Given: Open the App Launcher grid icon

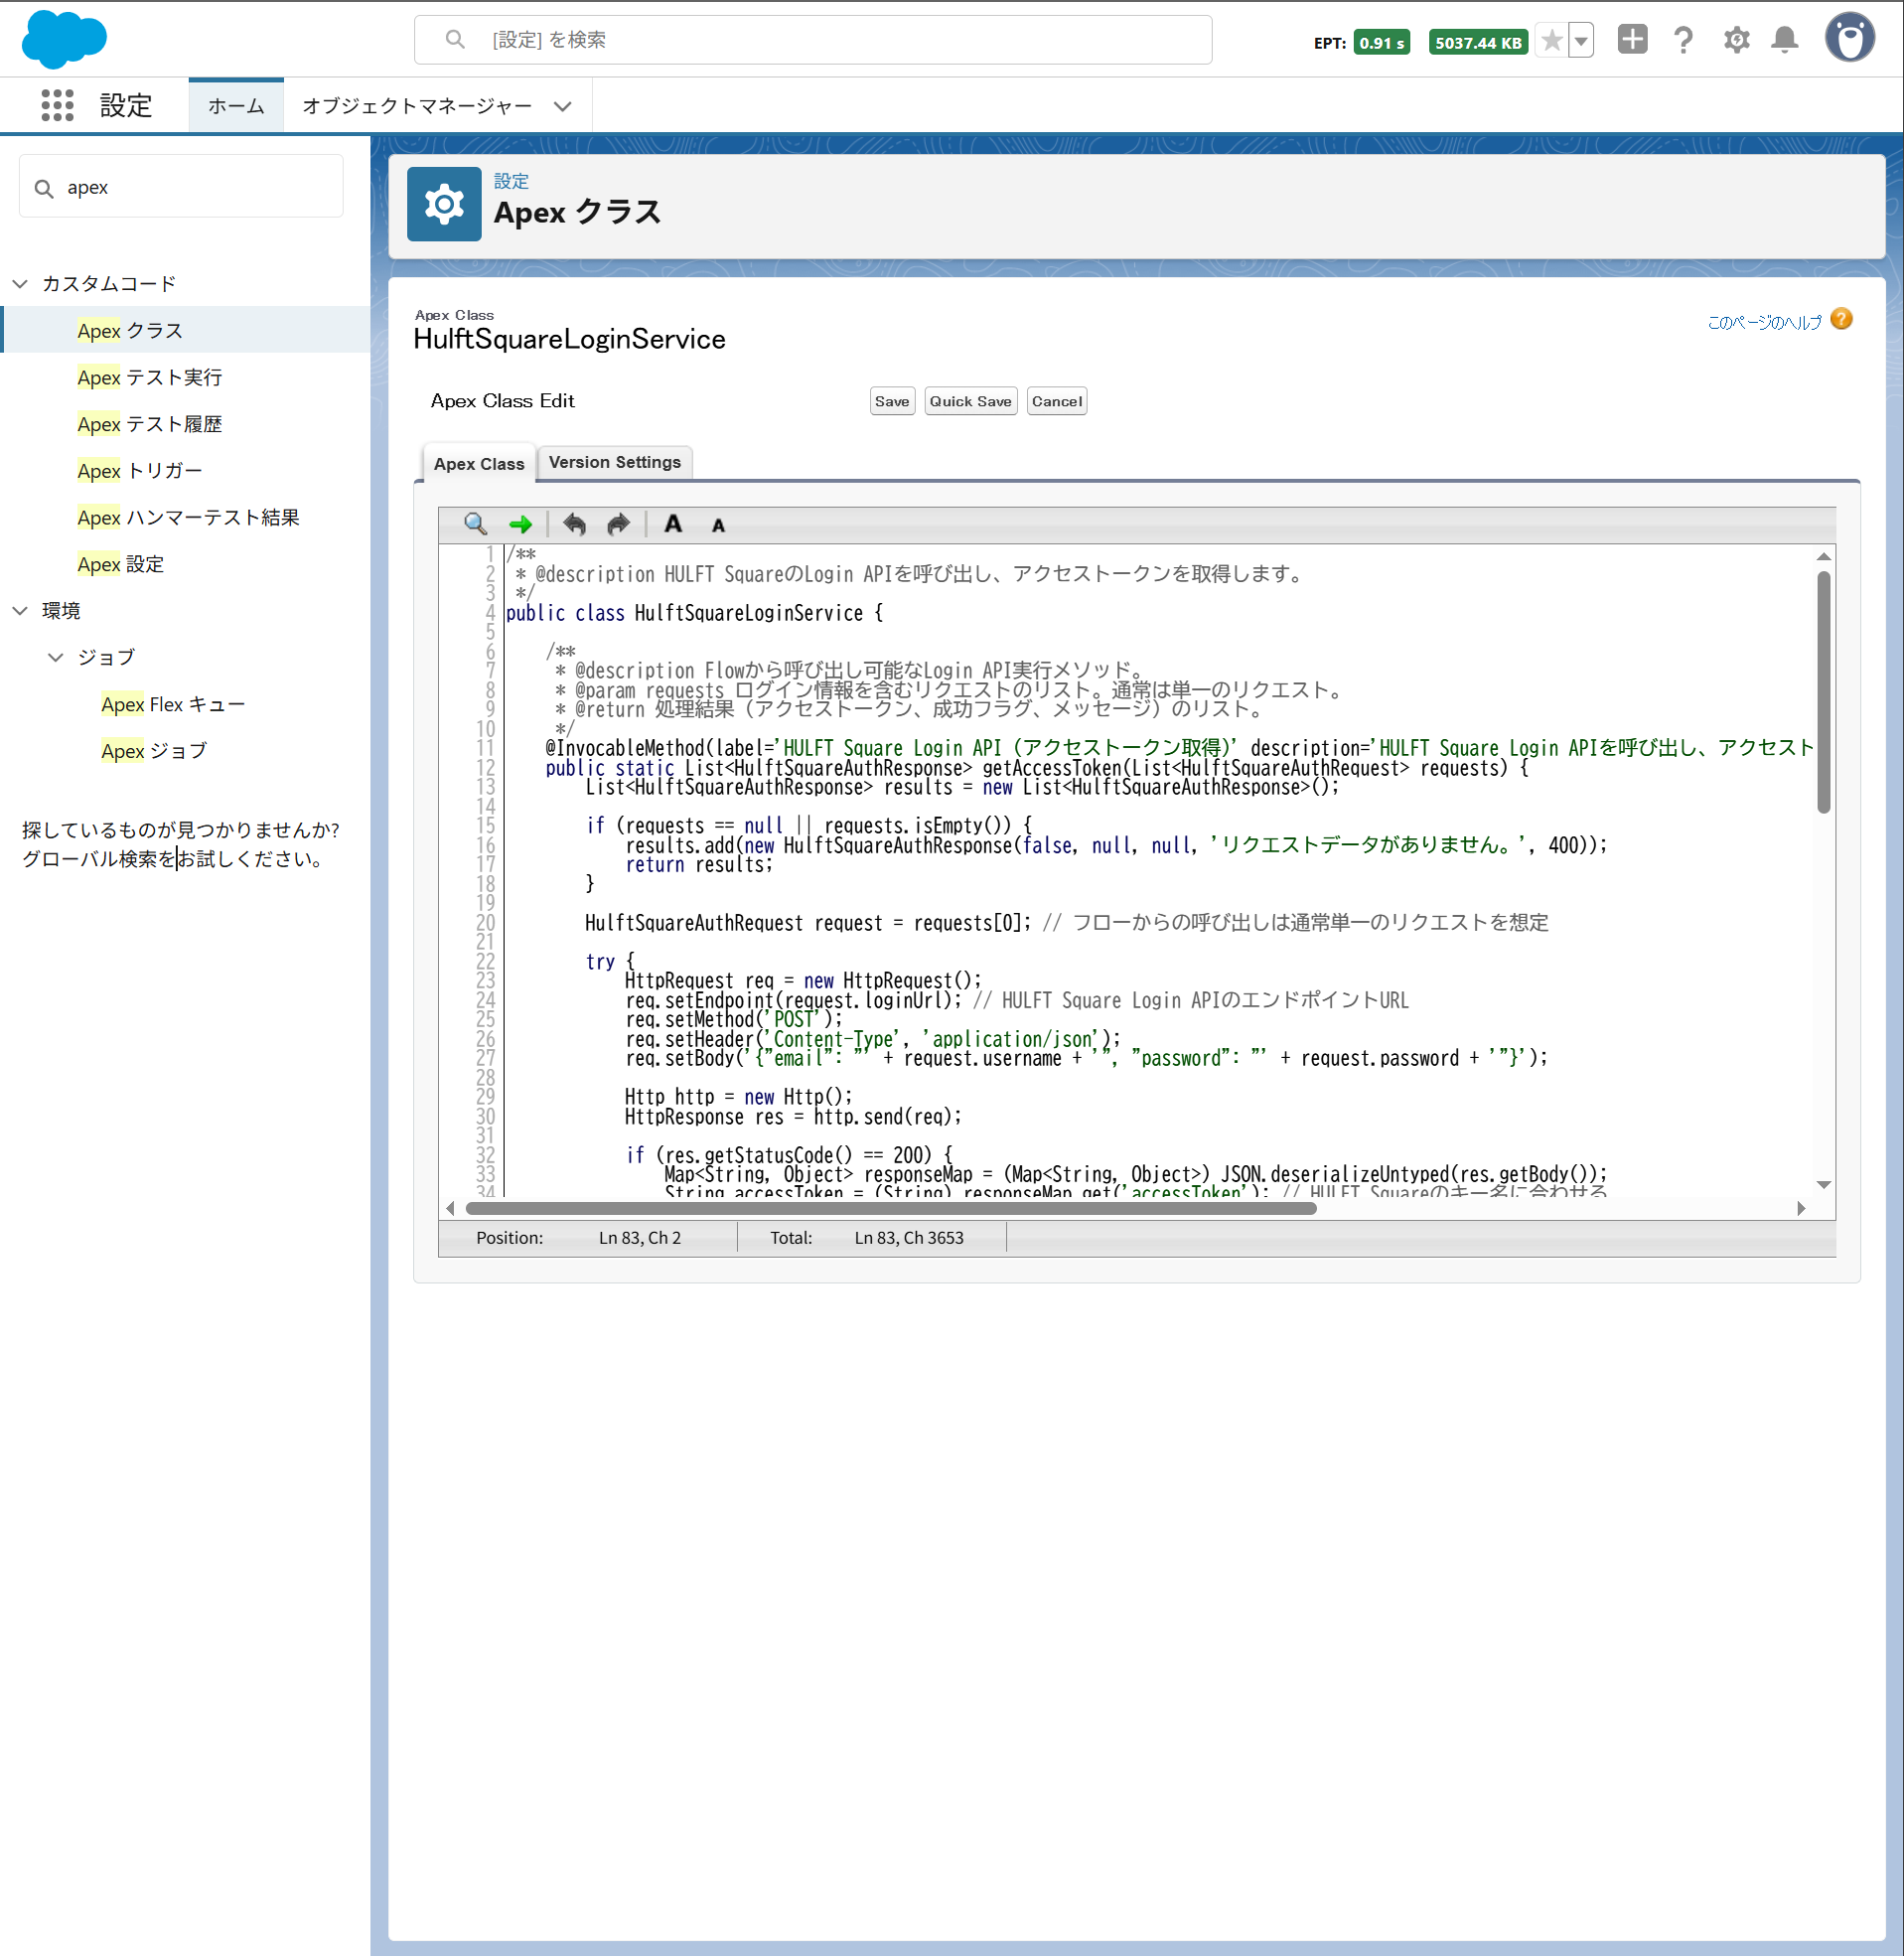Looking at the screenshot, I should tap(57, 105).
